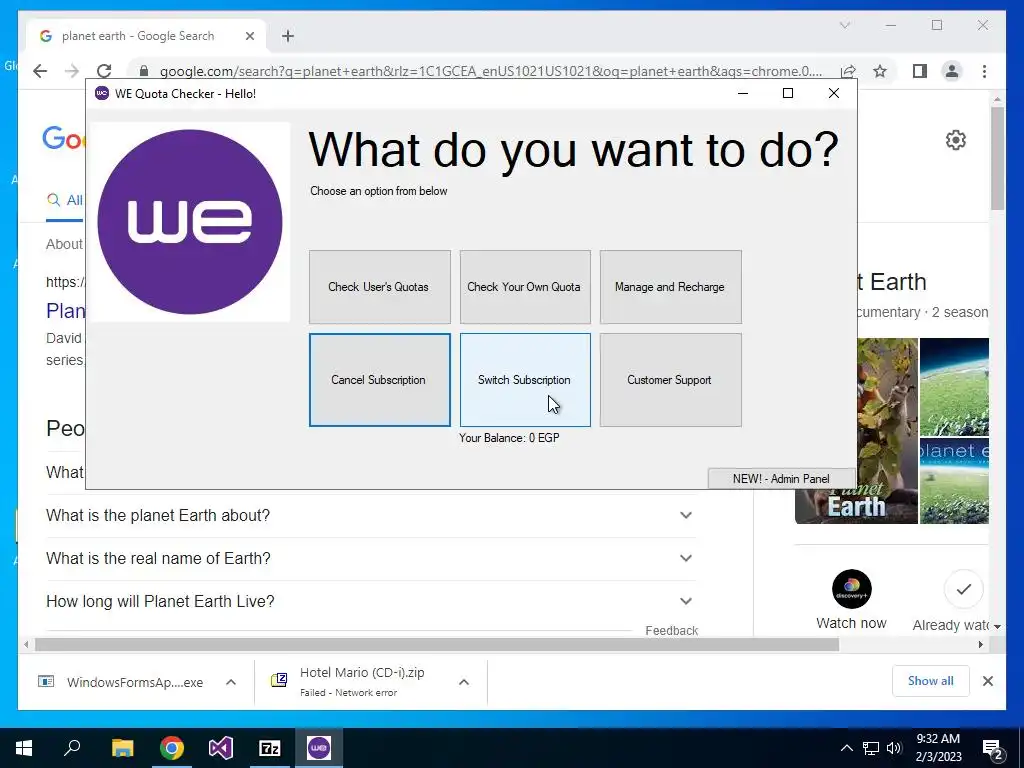Open volume control tray icon
Viewport: 1024px width, 768px height.
point(895,748)
